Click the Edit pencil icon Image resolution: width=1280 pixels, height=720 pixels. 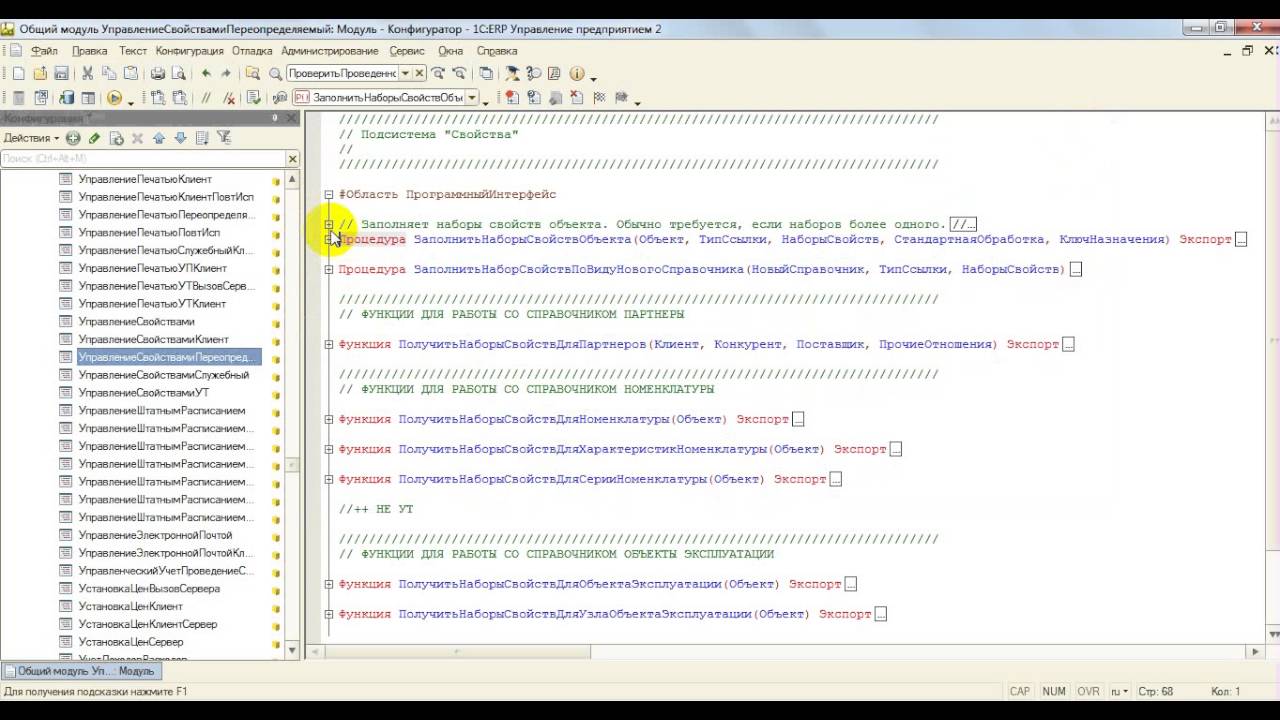pos(94,138)
